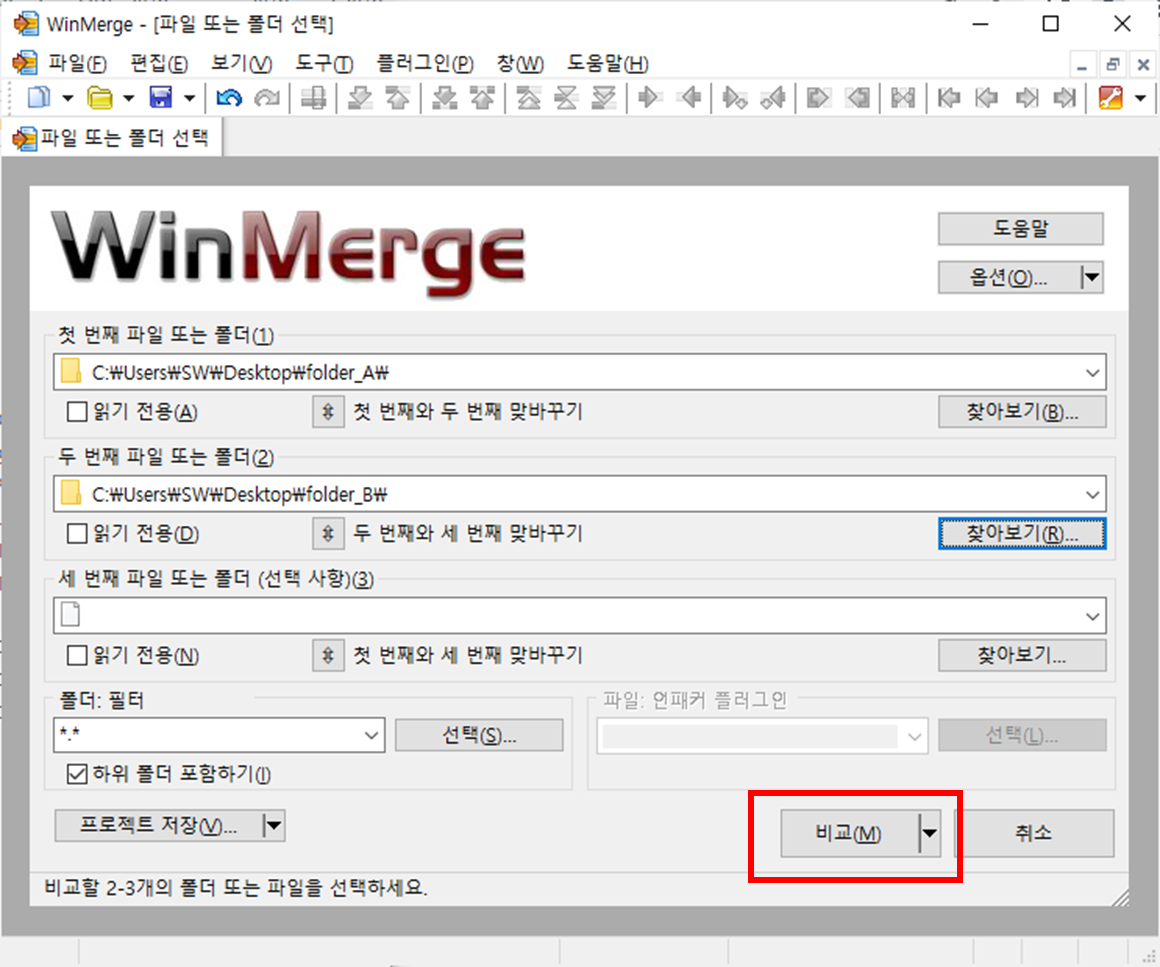The image size is (1160, 967).
Task: Open the 창(W) menu
Action: click(x=520, y=64)
